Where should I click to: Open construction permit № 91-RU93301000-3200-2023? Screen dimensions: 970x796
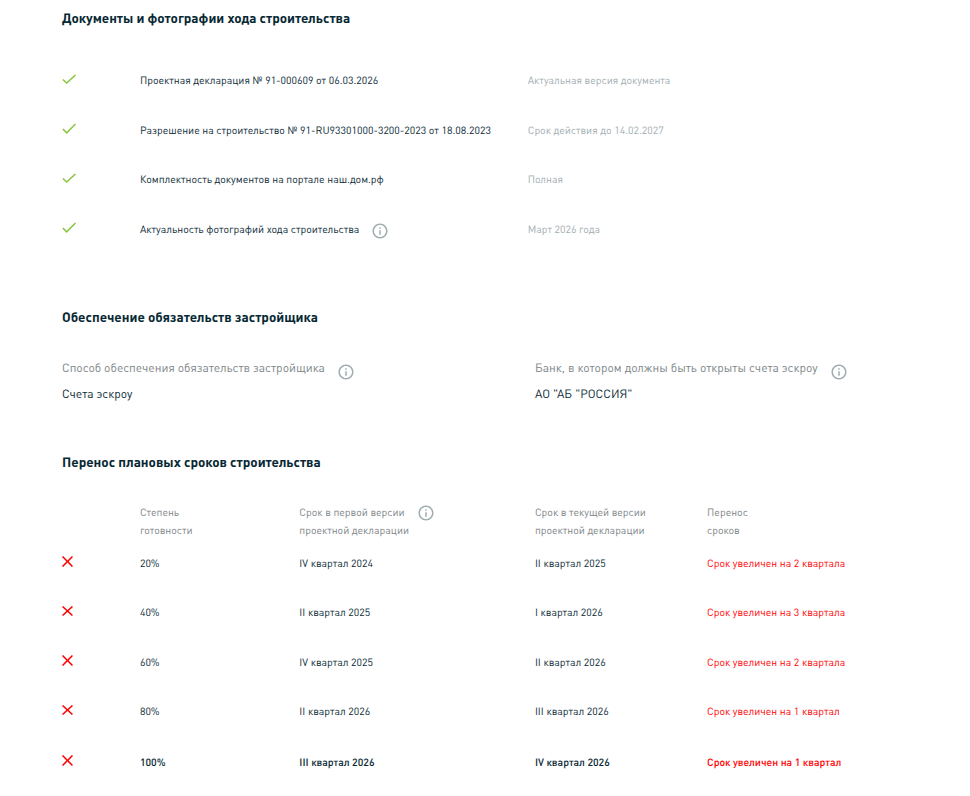pyautogui.click(x=315, y=131)
